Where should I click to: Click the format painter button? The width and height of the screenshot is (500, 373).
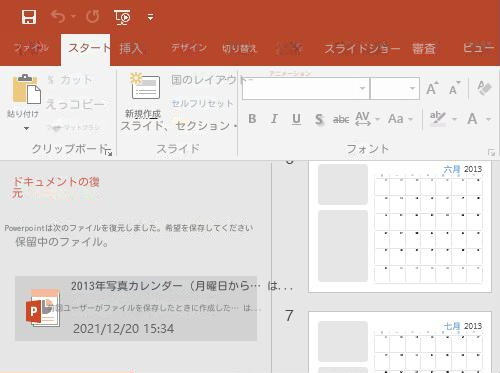click(x=73, y=127)
